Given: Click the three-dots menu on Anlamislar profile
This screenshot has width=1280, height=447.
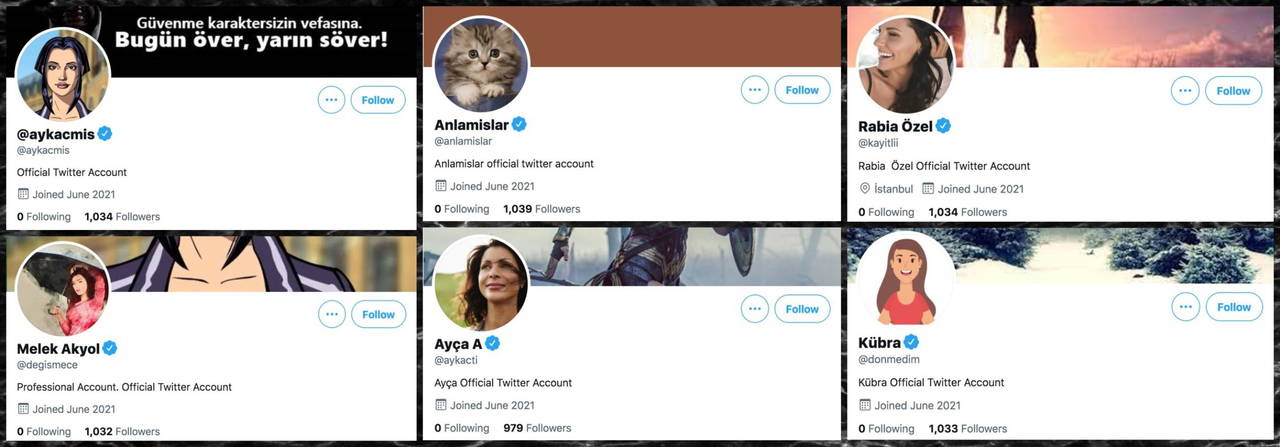Looking at the screenshot, I should [x=755, y=90].
